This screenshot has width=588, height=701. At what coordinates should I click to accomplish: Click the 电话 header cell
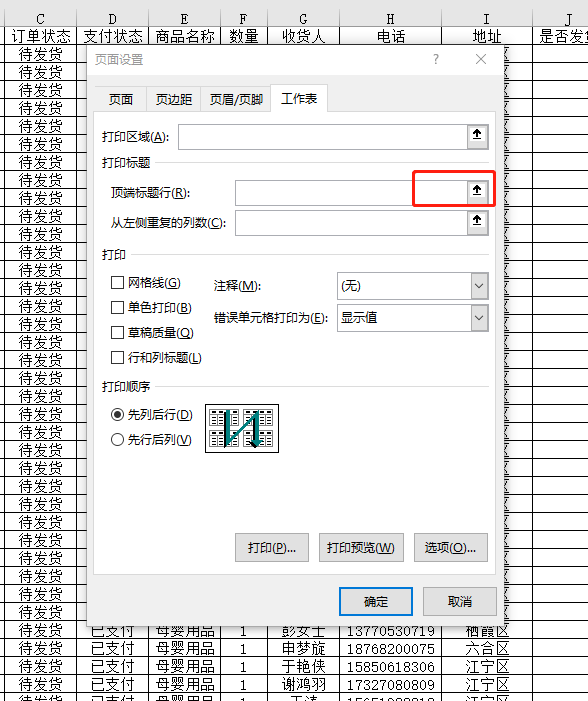click(390, 36)
